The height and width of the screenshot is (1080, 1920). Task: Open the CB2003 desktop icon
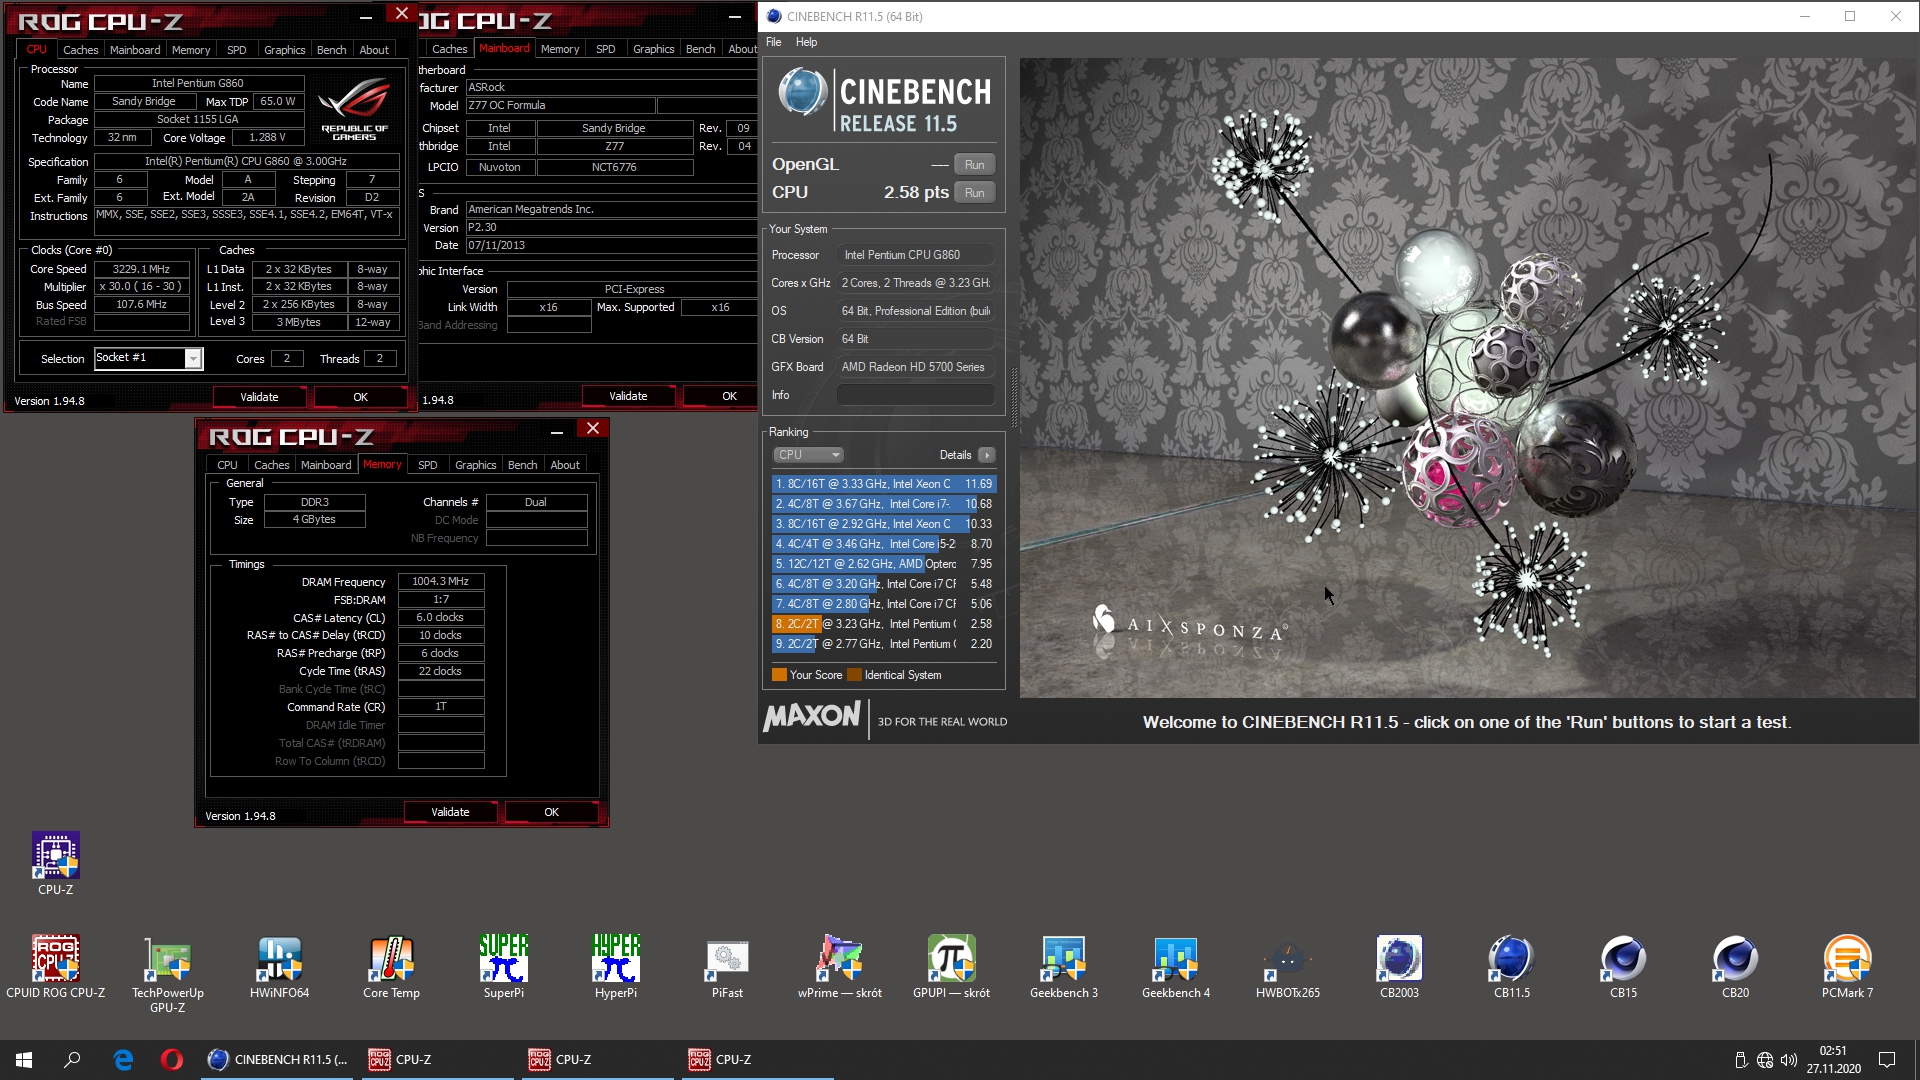[x=1400, y=966]
